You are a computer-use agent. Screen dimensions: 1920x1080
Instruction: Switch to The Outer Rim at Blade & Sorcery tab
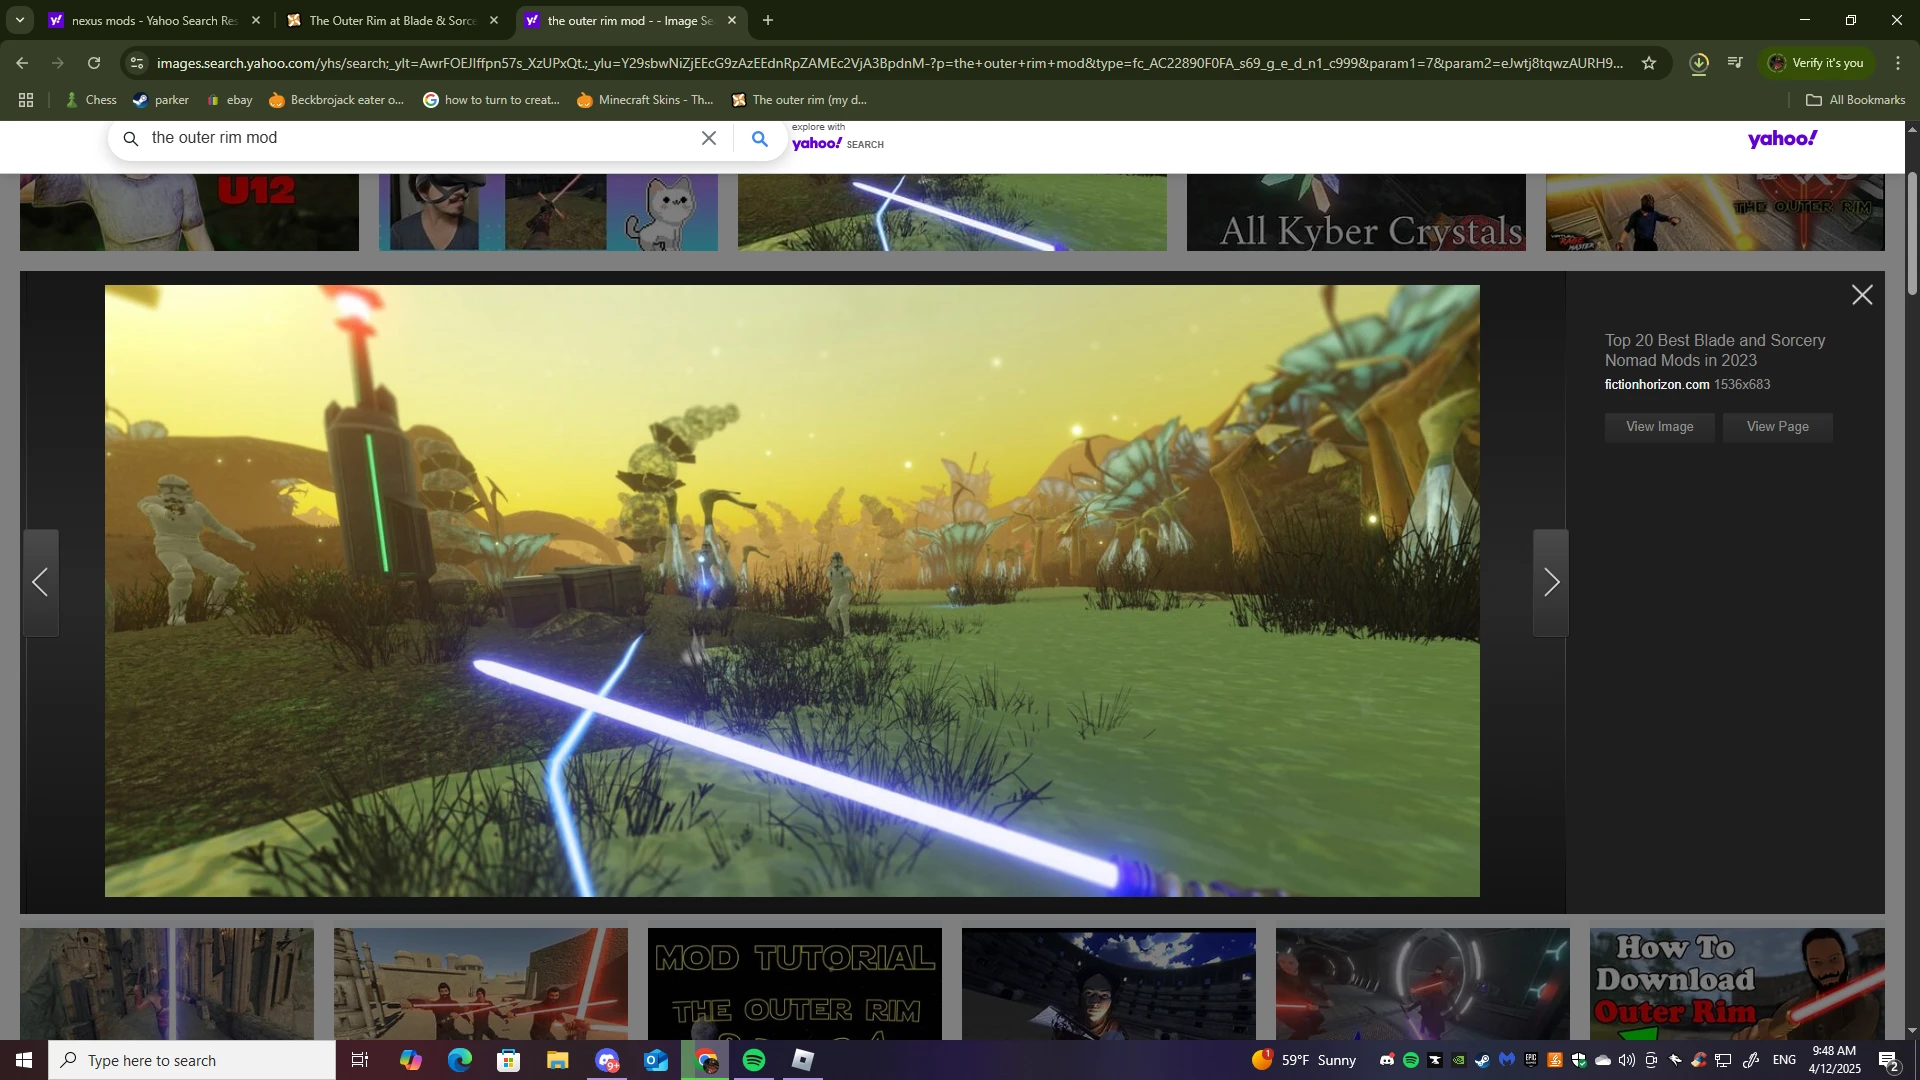click(x=391, y=20)
